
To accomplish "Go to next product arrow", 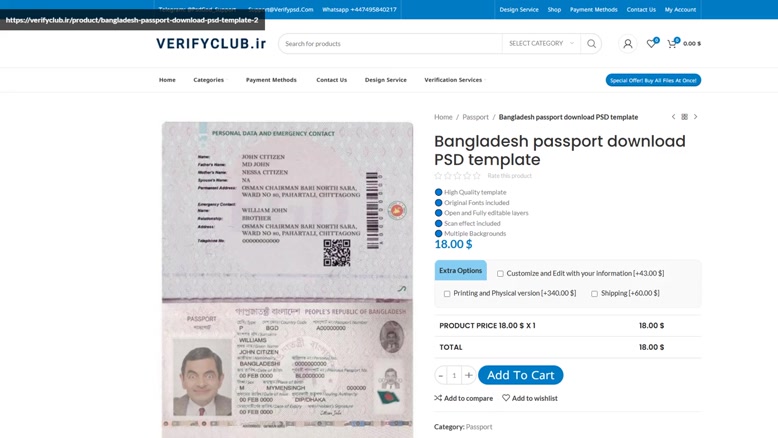I will coord(696,117).
